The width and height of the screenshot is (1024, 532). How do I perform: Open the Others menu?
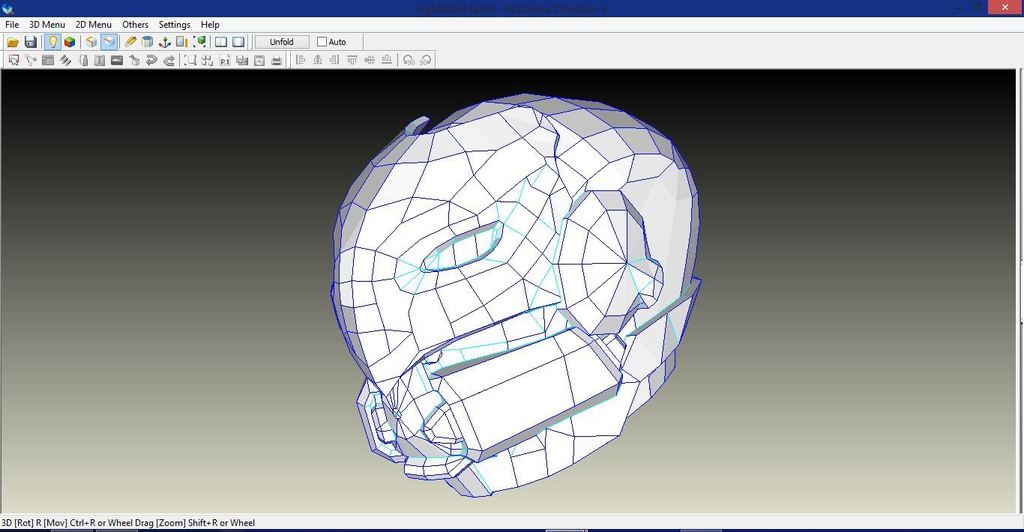click(x=135, y=24)
